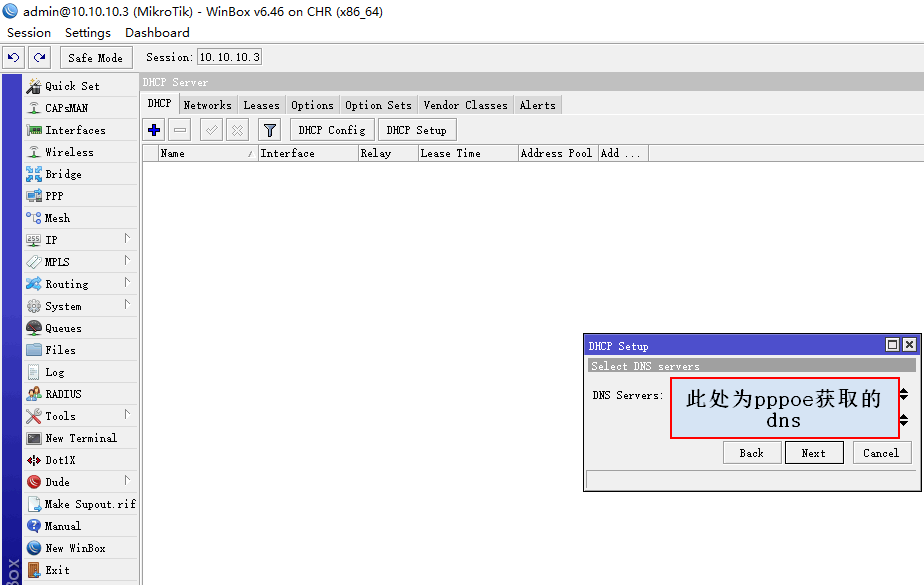
Task: Toggle Safe Mode
Action: pos(95,58)
